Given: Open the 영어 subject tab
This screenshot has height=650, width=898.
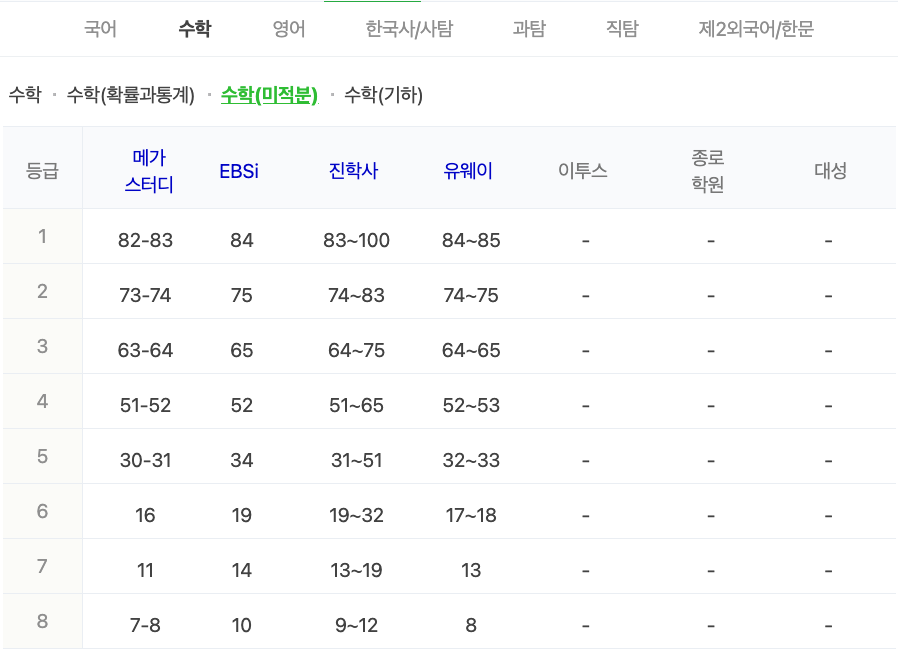Looking at the screenshot, I should 287,29.
